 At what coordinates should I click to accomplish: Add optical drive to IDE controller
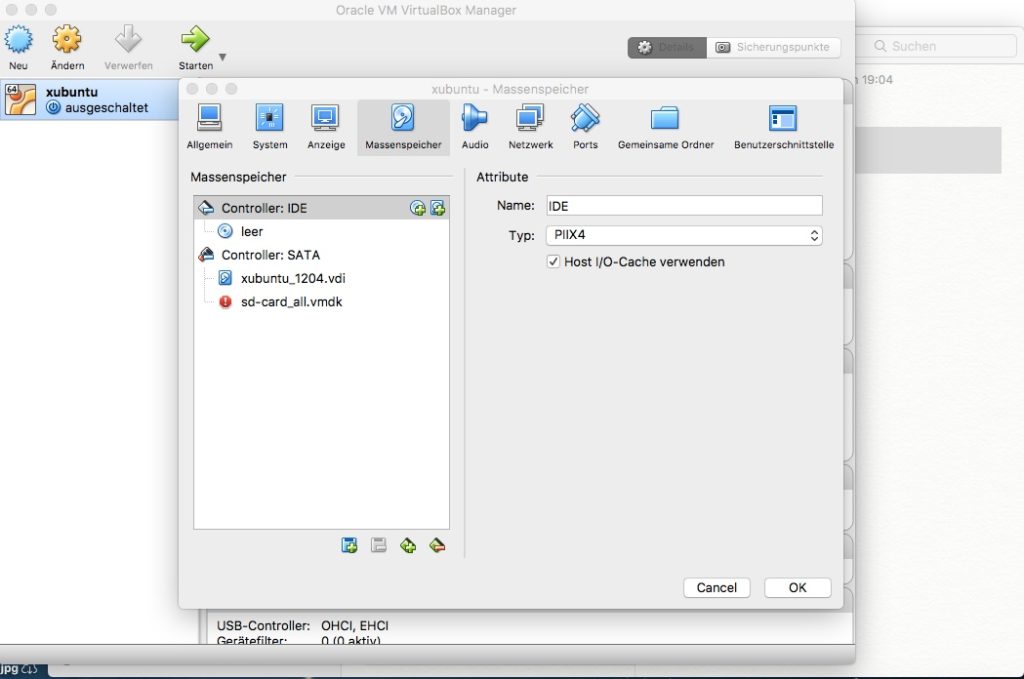point(417,208)
